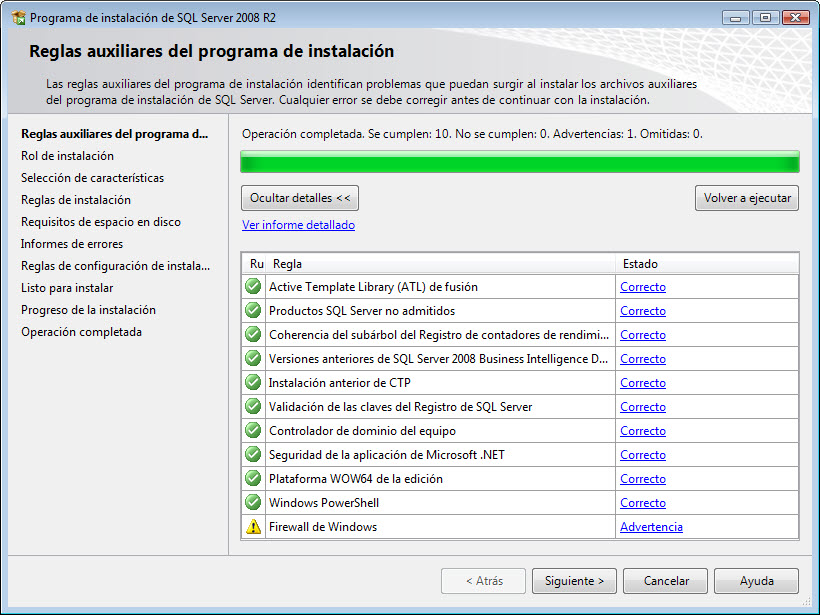
Task: Click the Ru column header
Action: (x=255, y=264)
